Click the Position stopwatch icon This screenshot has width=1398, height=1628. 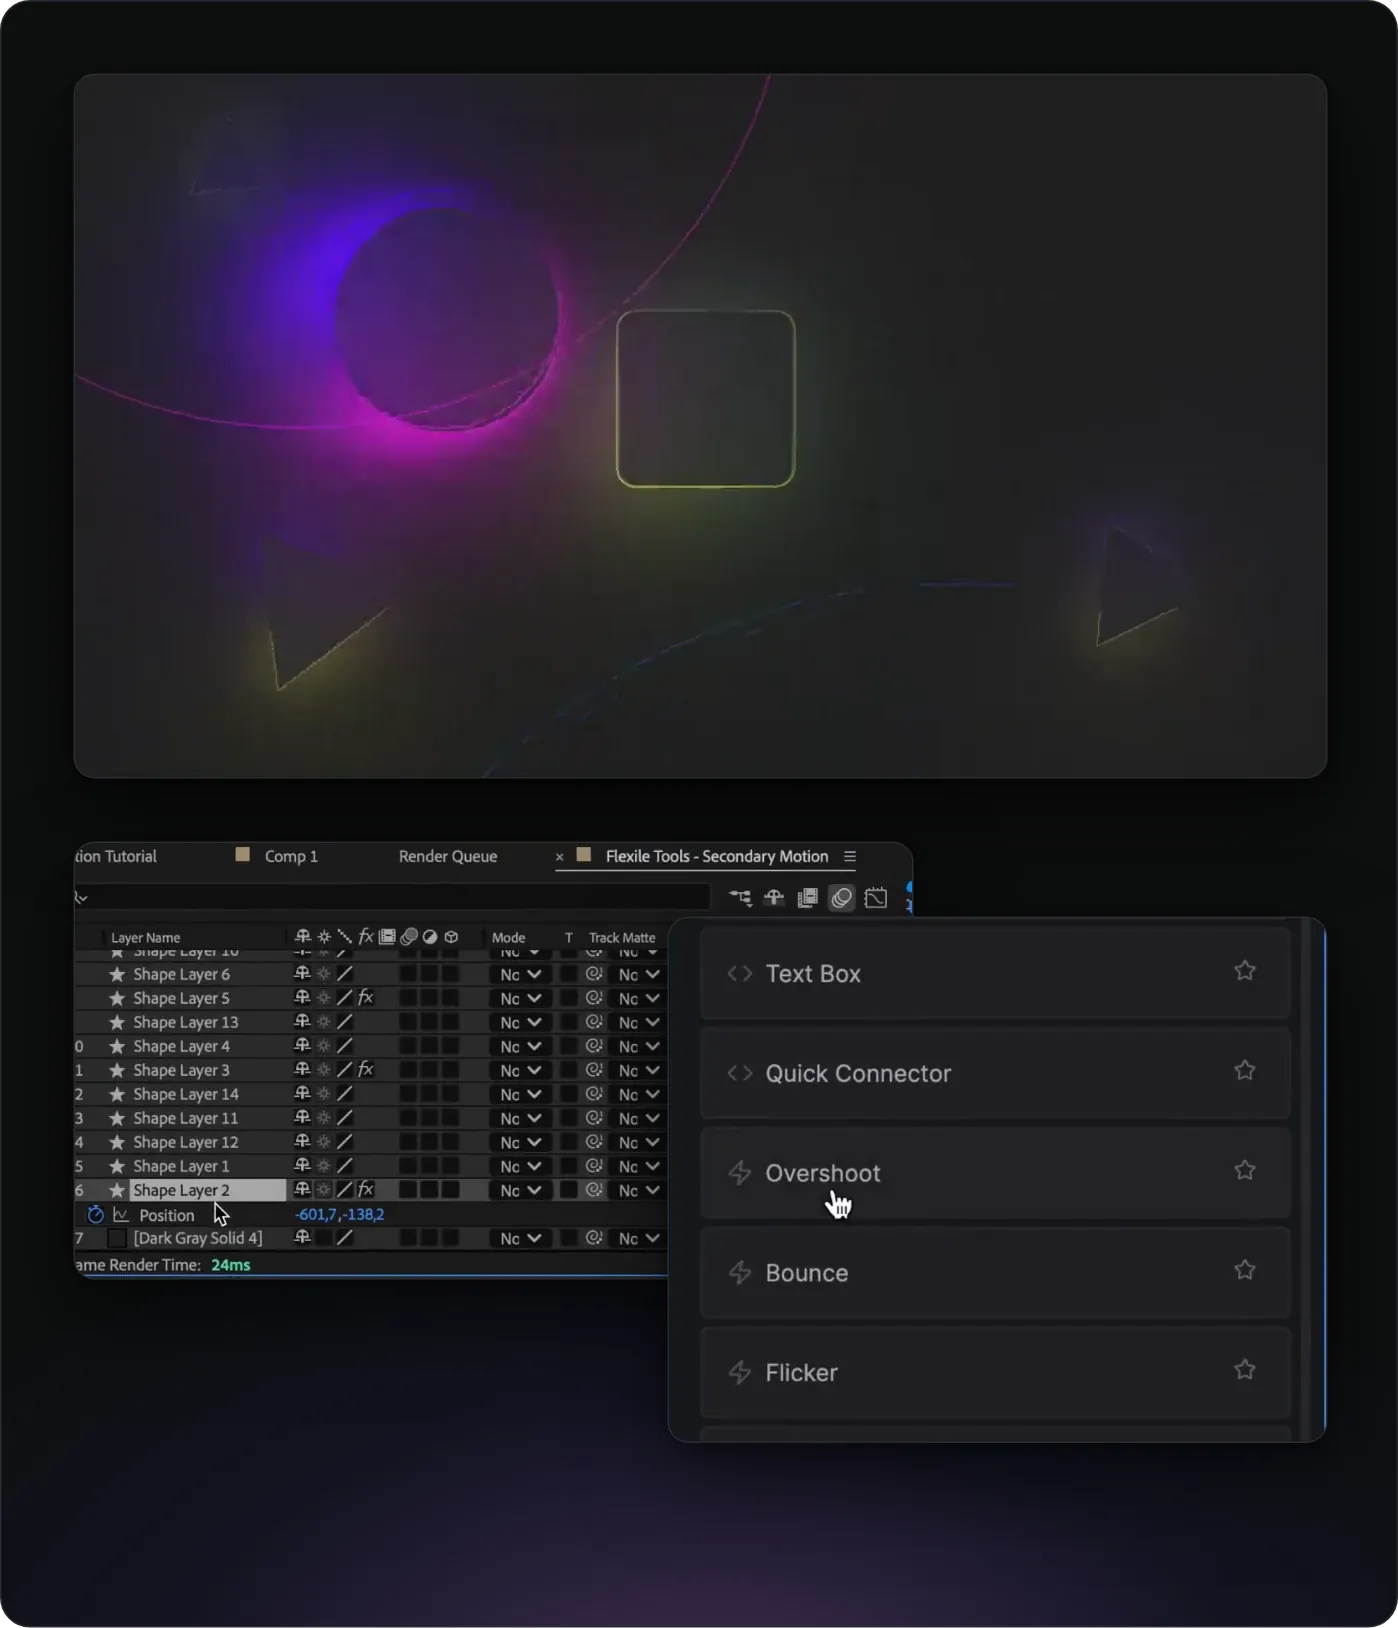pos(96,1215)
